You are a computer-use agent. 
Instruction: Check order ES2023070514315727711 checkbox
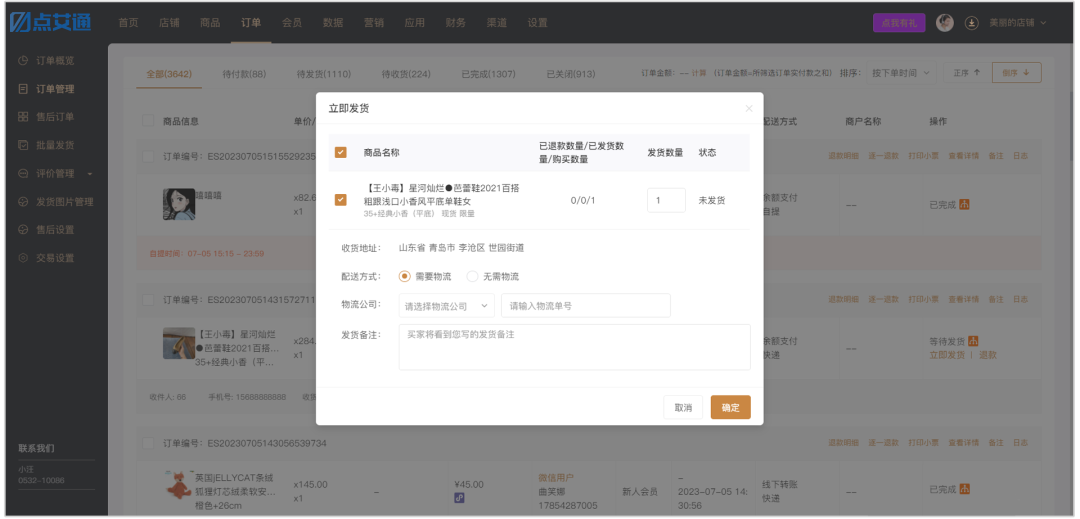tap(148, 300)
